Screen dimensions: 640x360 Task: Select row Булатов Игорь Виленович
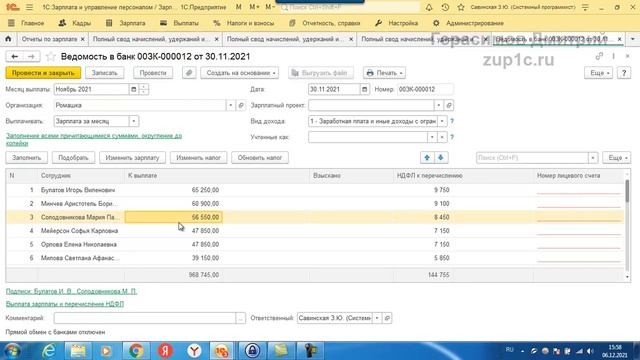[315, 190]
